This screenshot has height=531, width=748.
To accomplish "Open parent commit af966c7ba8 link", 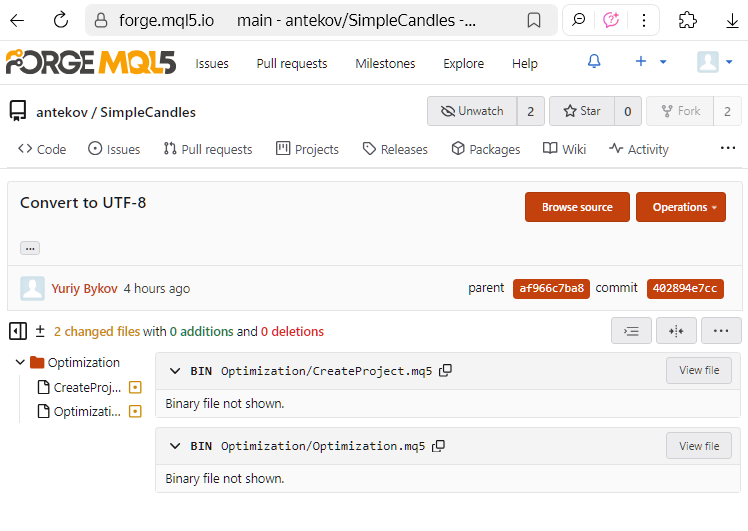I will pos(551,289).
